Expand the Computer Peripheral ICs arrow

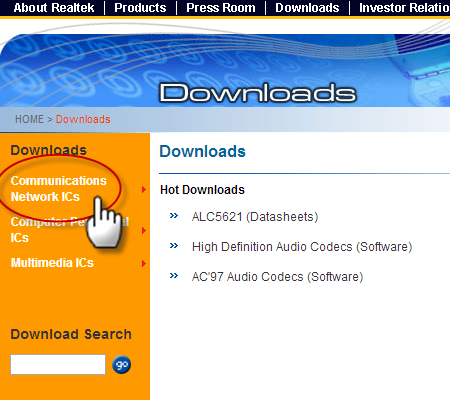[x=144, y=231]
